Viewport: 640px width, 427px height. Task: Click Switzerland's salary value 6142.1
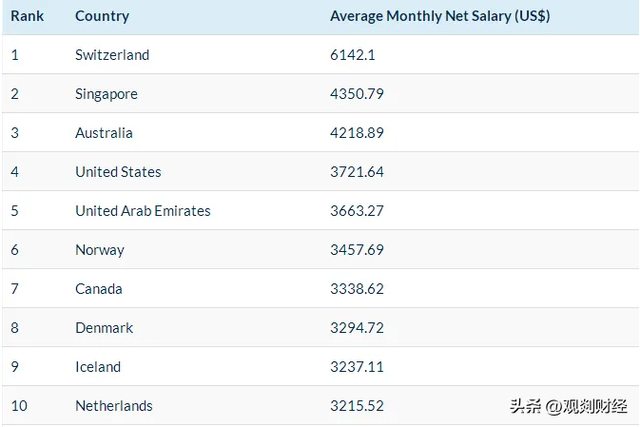pos(353,55)
